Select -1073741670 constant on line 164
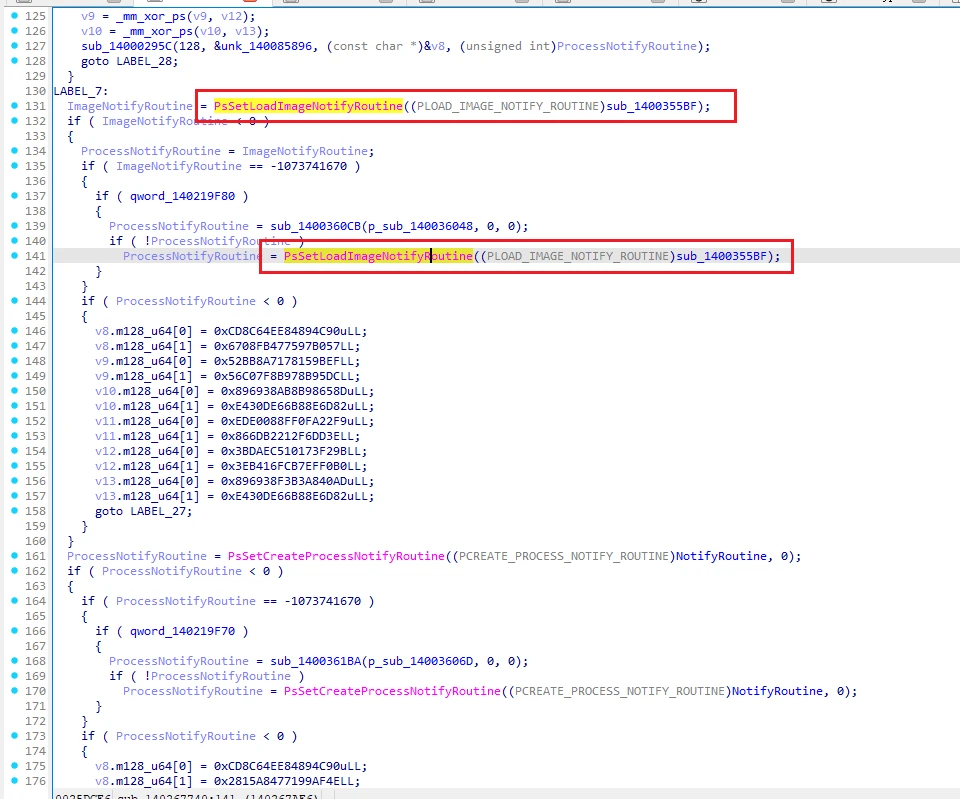Image resolution: width=960 pixels, height=799 pixels. 323,601
